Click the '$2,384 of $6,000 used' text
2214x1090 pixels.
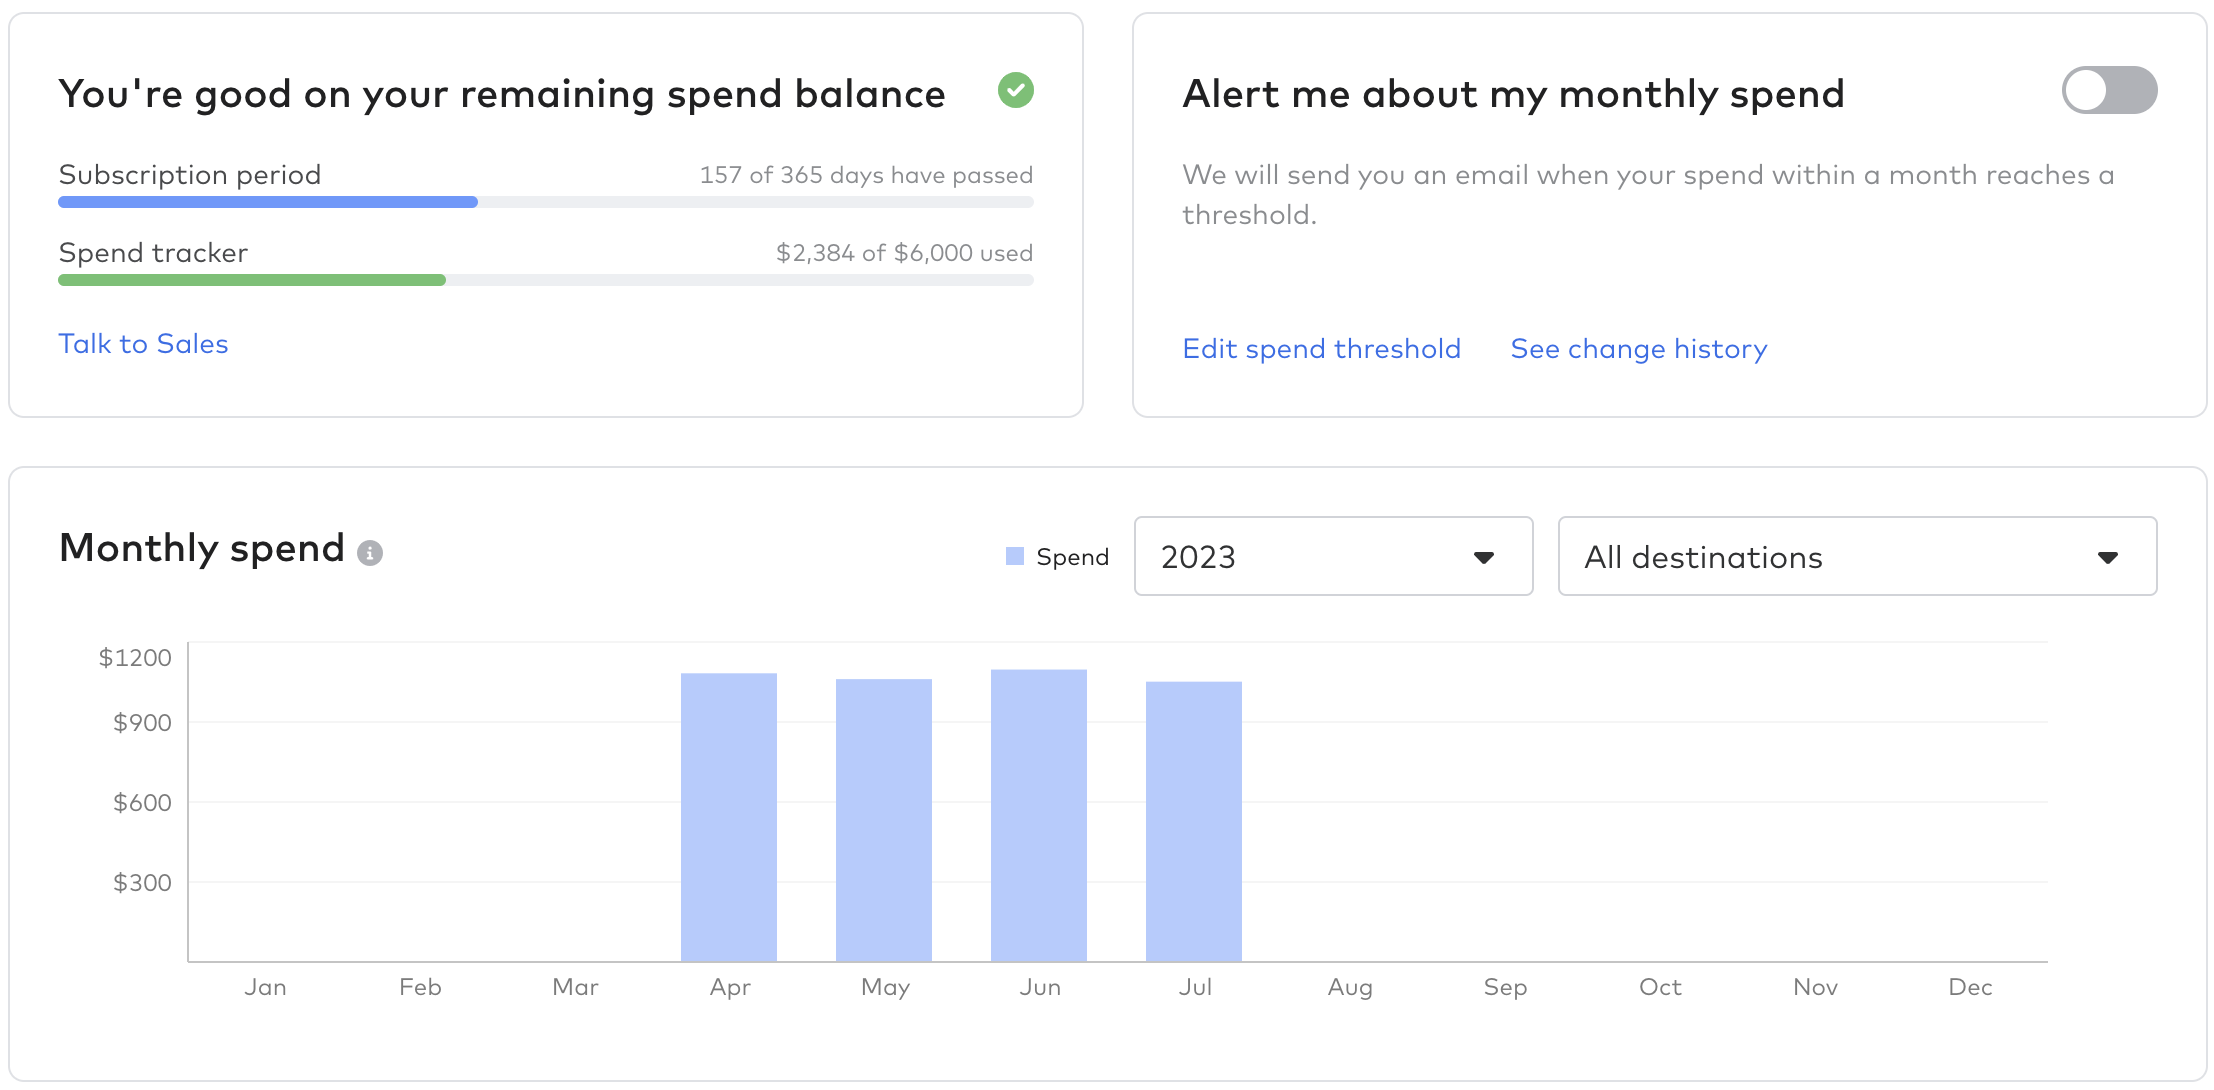point(904,253)
